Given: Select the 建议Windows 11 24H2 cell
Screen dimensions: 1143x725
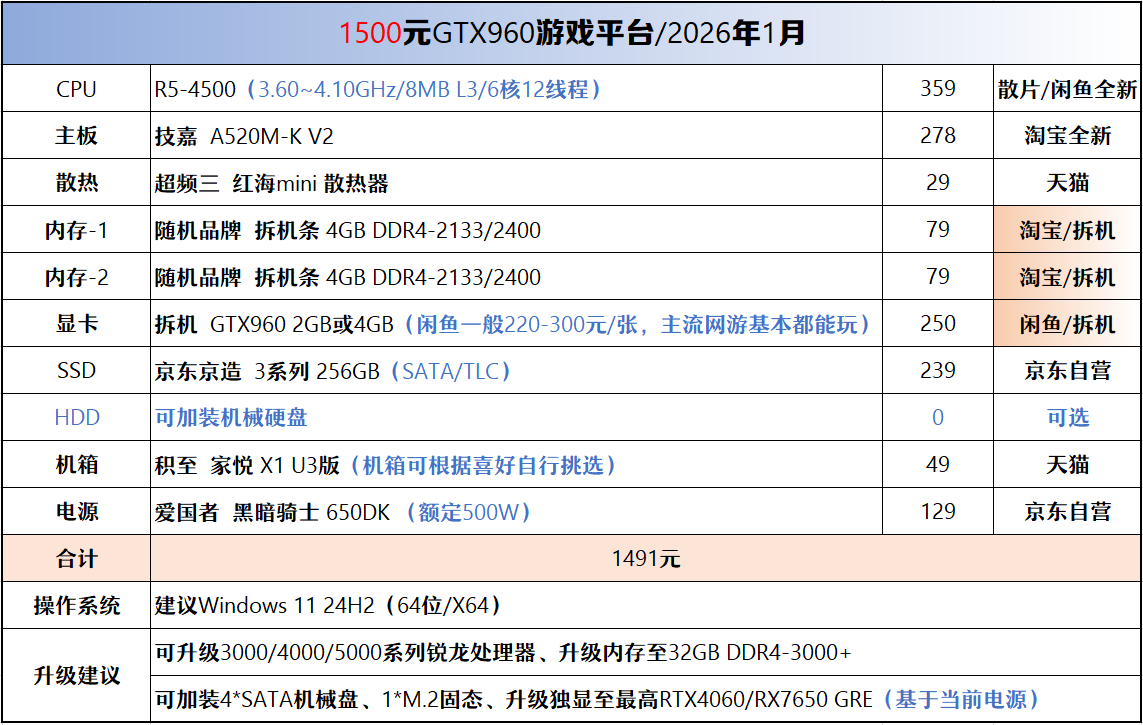Looking at the screenshot, I should 646,605.
